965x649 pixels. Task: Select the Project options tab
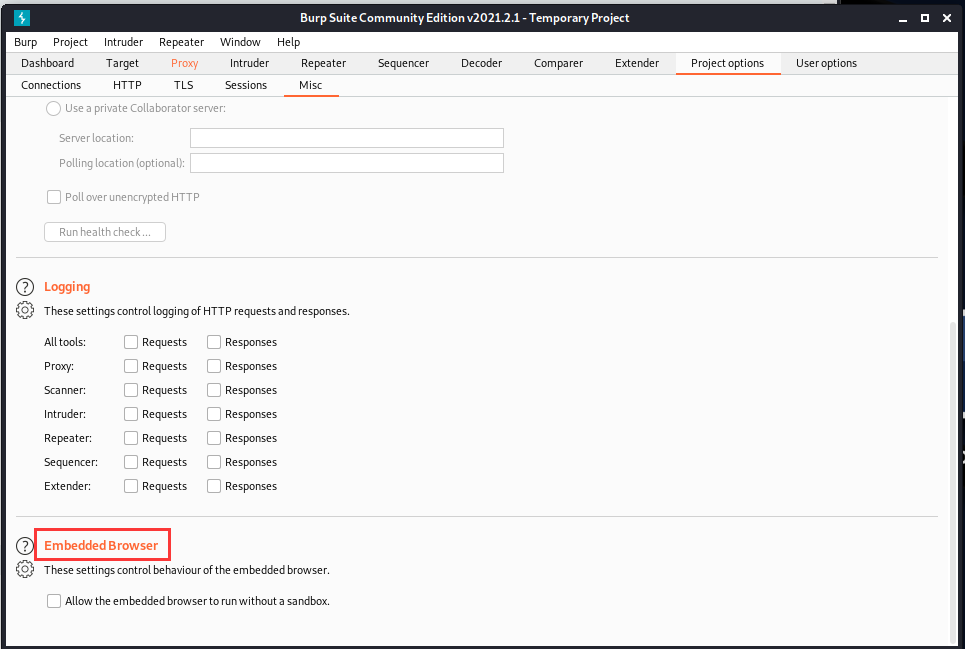point(727,63)
